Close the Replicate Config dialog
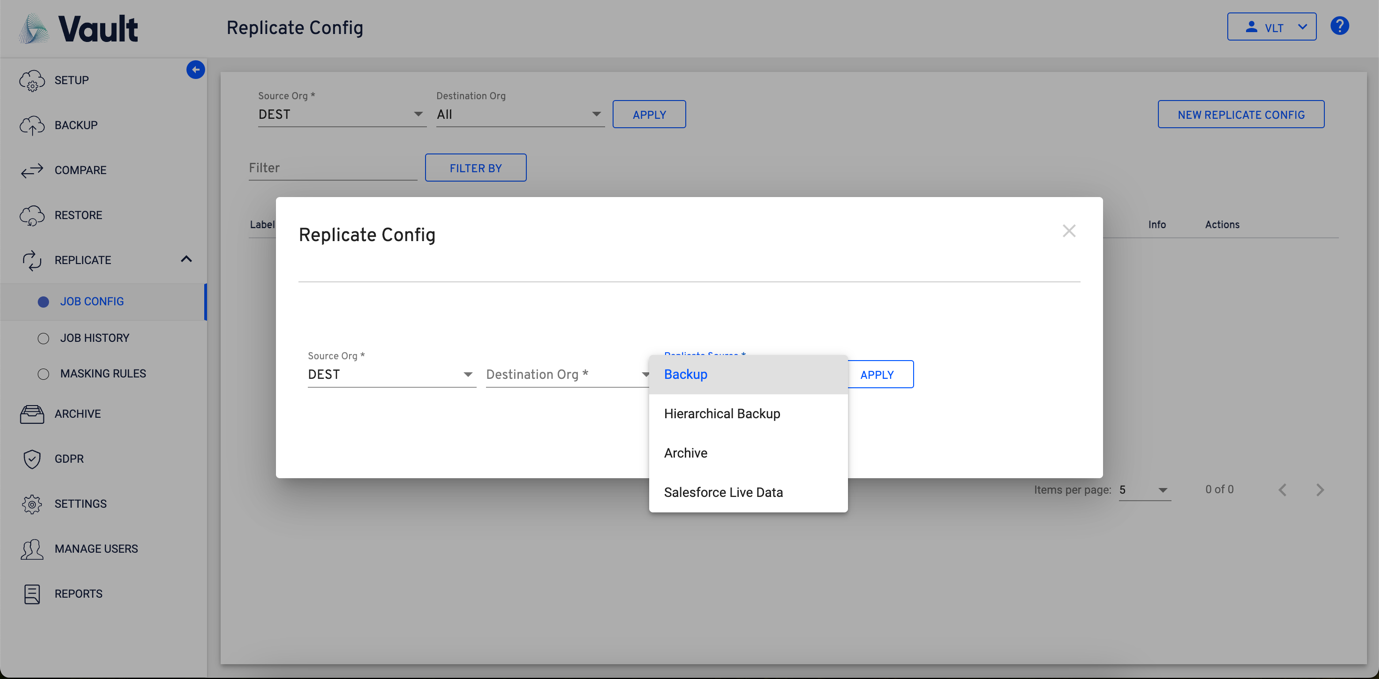1379x679 pixels. pyautogui.click(x=1069, y=231)
